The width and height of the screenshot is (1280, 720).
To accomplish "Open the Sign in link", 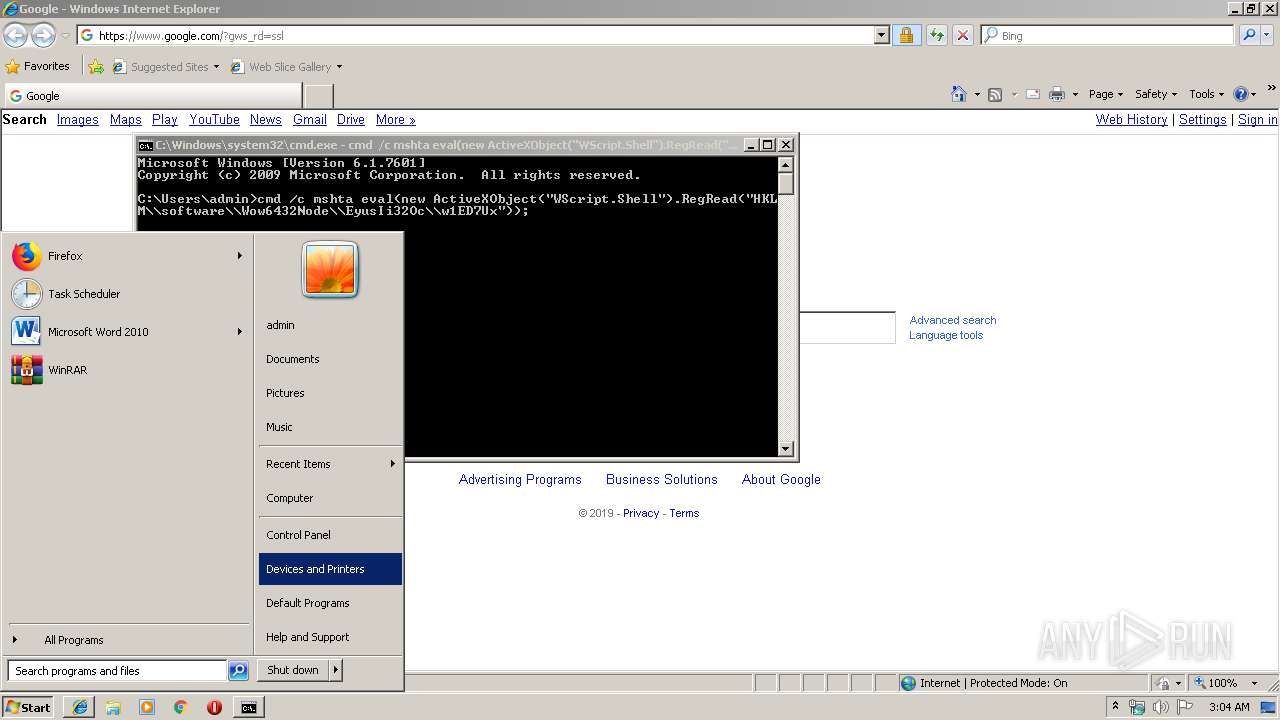I will tap(1257, 119).
